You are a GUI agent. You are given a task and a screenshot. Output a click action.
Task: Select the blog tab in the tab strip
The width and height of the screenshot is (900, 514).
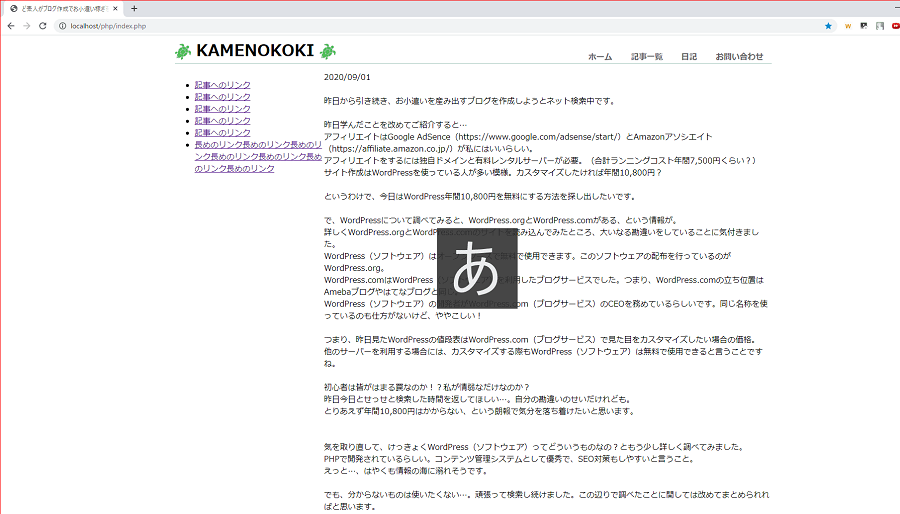[64, 9]
